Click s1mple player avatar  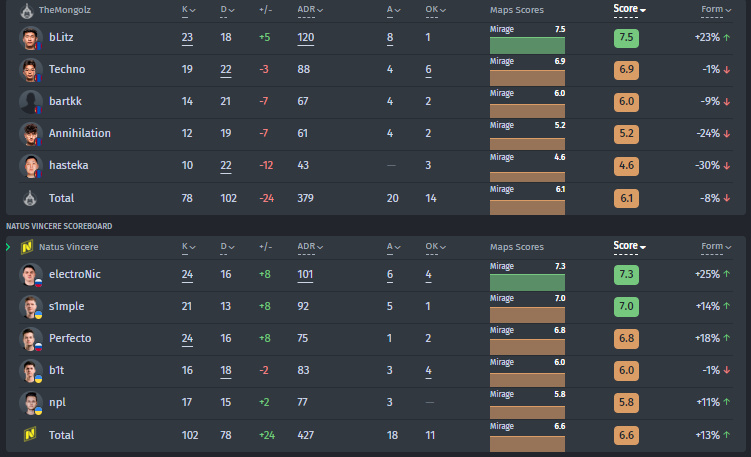point(30,306)
